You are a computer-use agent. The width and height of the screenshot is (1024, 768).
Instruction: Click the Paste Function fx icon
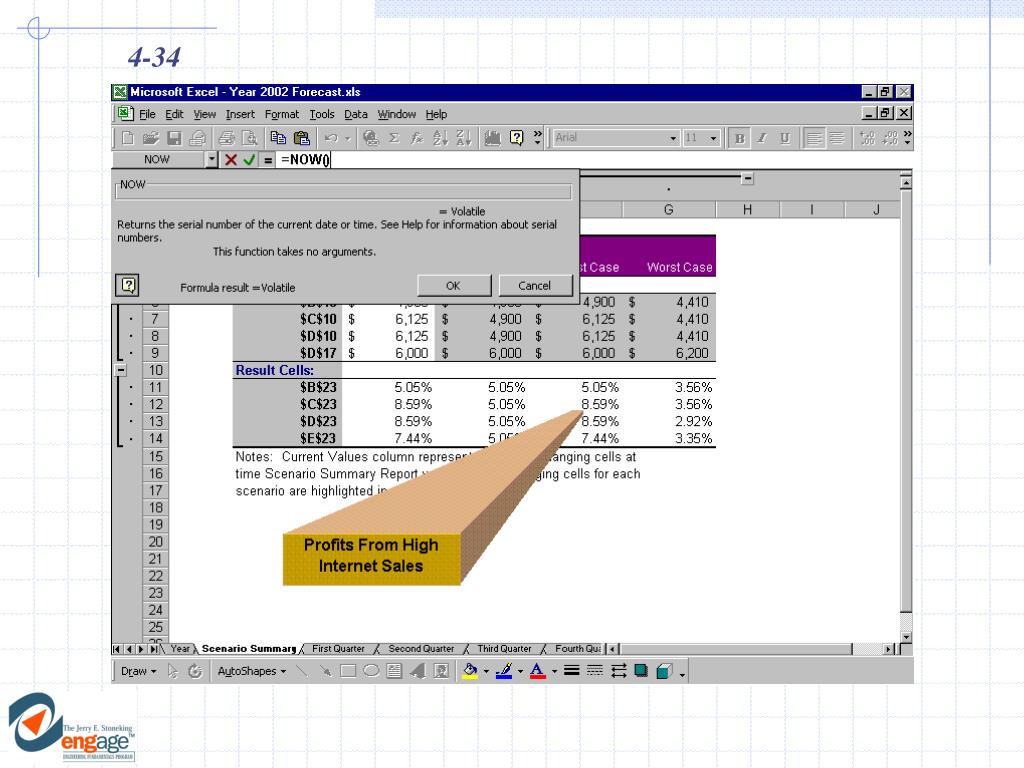coord(417,138)
